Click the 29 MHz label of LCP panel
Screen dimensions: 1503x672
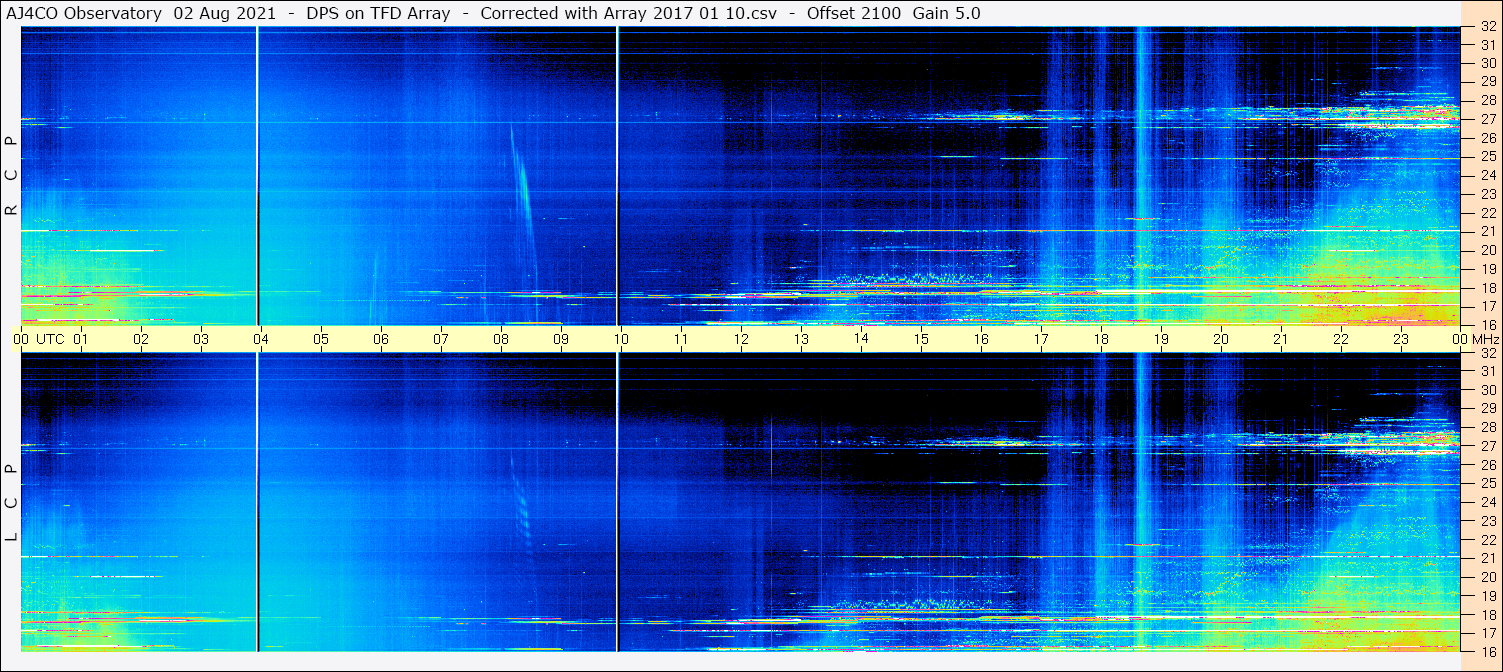pyautogui.click(x=1487, y=409)
